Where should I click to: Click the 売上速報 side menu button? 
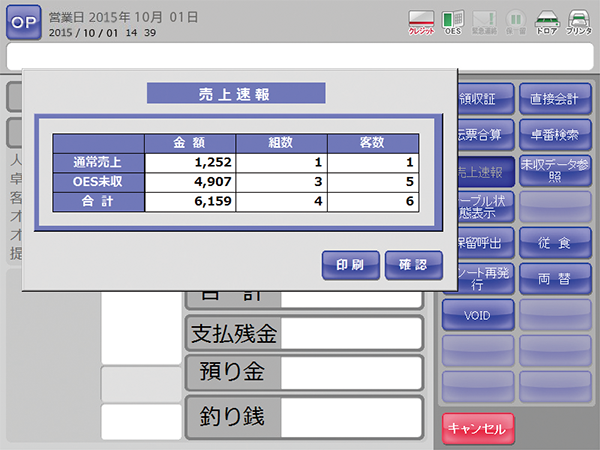(x=486, y=171)
